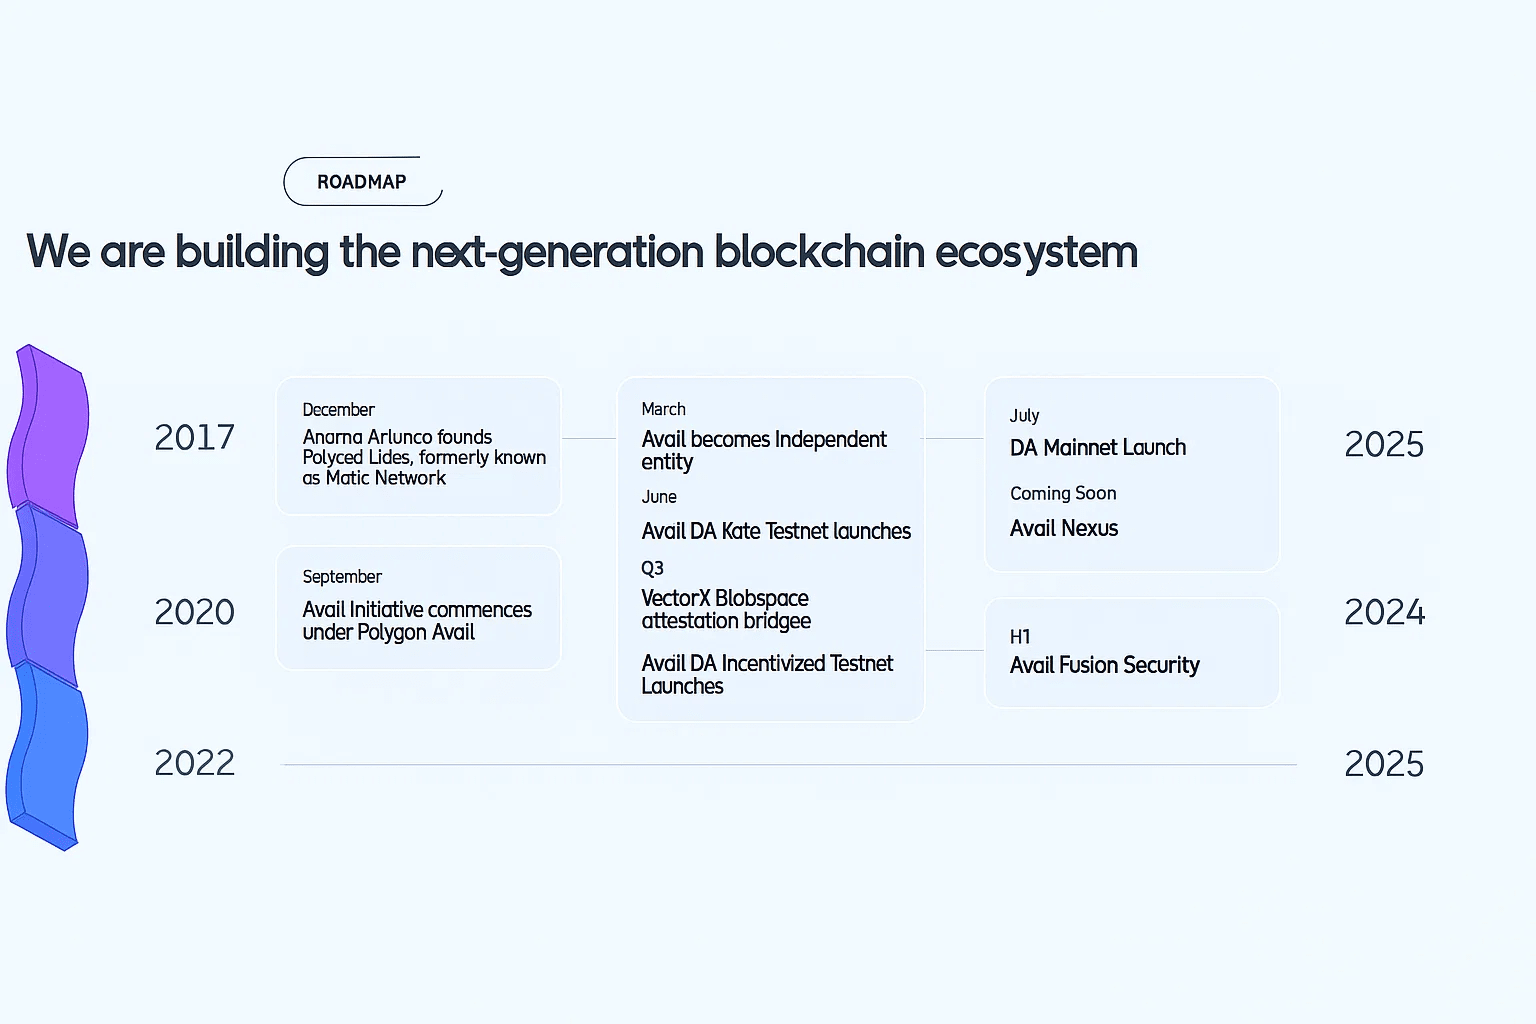This screenshot has width=1536, height=1024.
Task: Select the bottom-right 2025 year marker
Action: tap(1384, 764)
